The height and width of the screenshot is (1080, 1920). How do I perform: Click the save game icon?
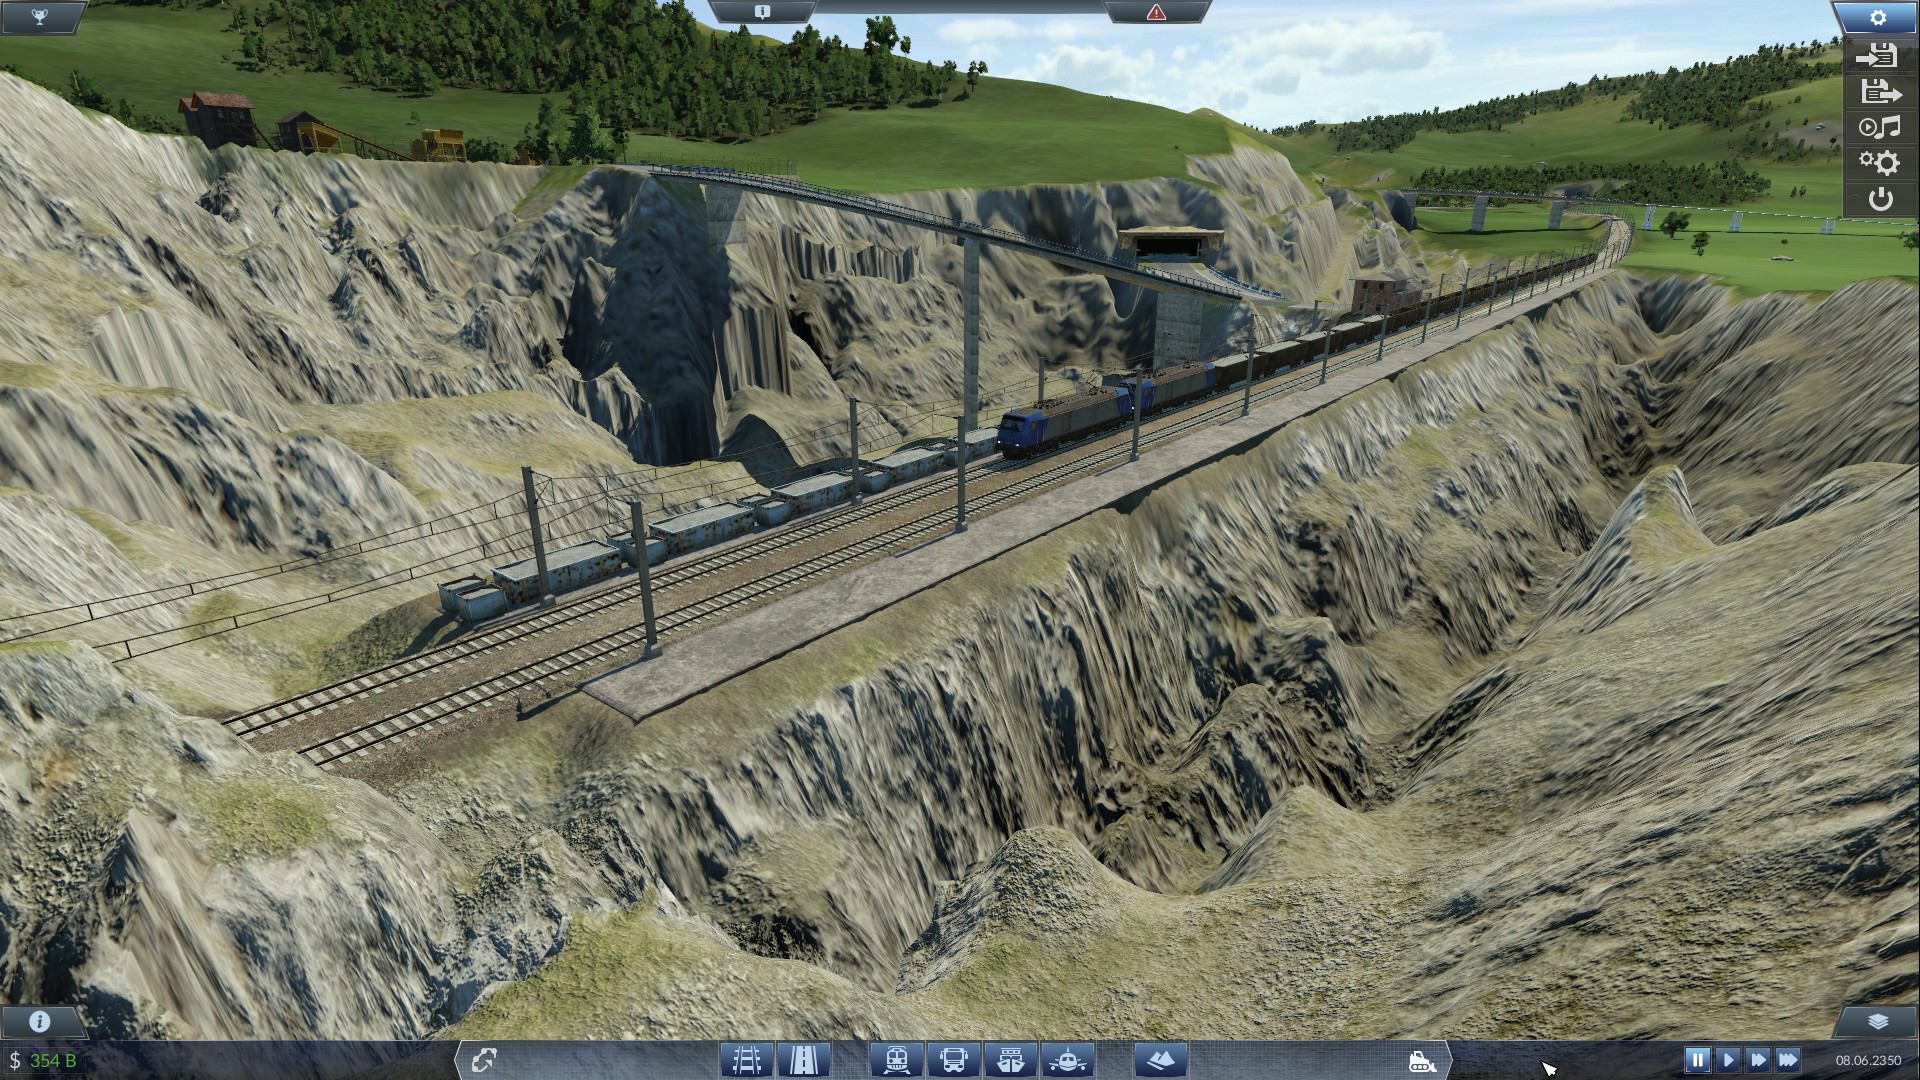1879,57
